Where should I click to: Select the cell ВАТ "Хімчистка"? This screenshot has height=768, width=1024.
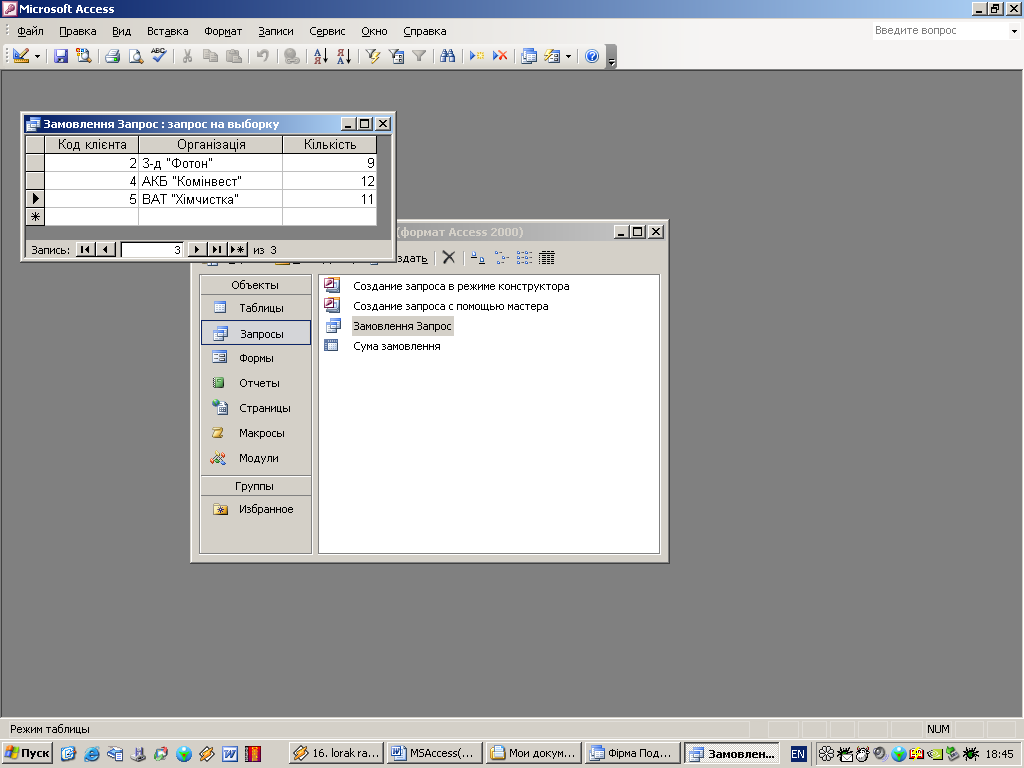[211, 199]
